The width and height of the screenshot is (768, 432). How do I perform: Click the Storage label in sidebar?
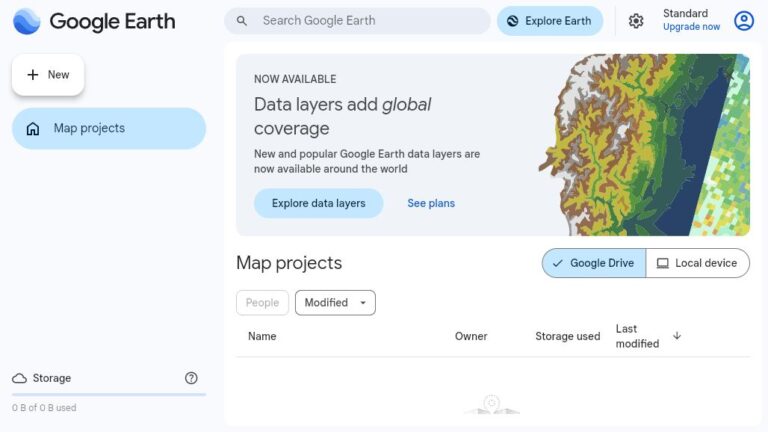click(52, 378)
